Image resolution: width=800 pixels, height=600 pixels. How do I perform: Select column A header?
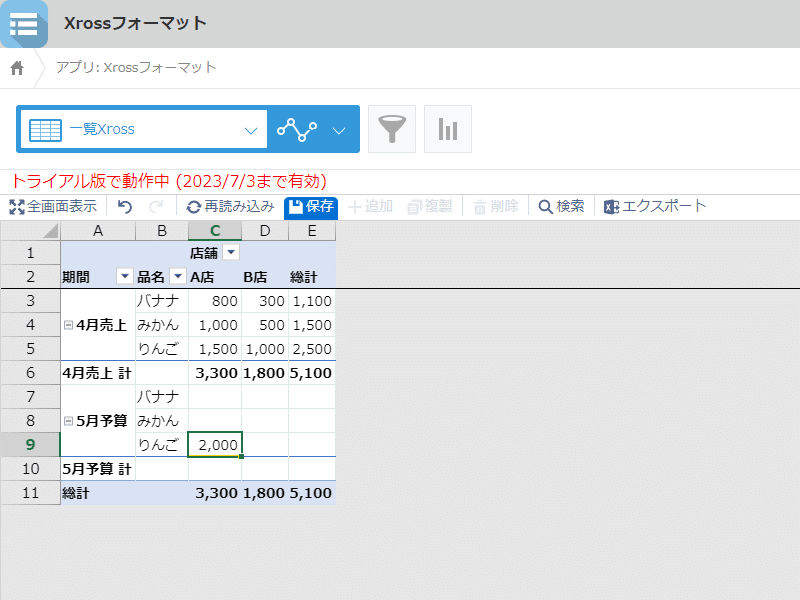point(98,231)
